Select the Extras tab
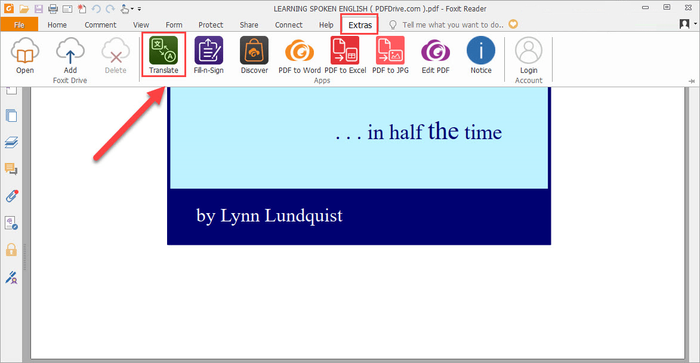The image size is (700, 363). (360, 25)
